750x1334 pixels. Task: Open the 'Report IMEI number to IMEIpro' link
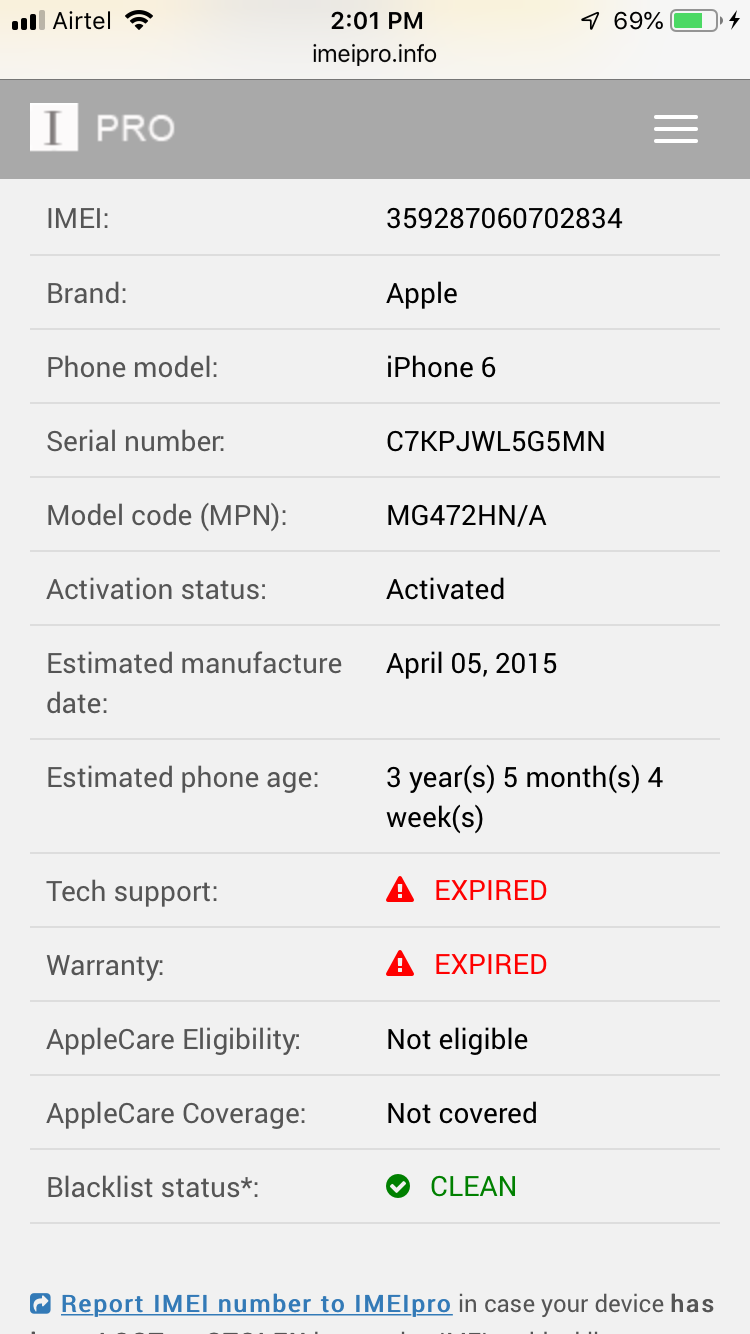click(x=256, y=1304)
